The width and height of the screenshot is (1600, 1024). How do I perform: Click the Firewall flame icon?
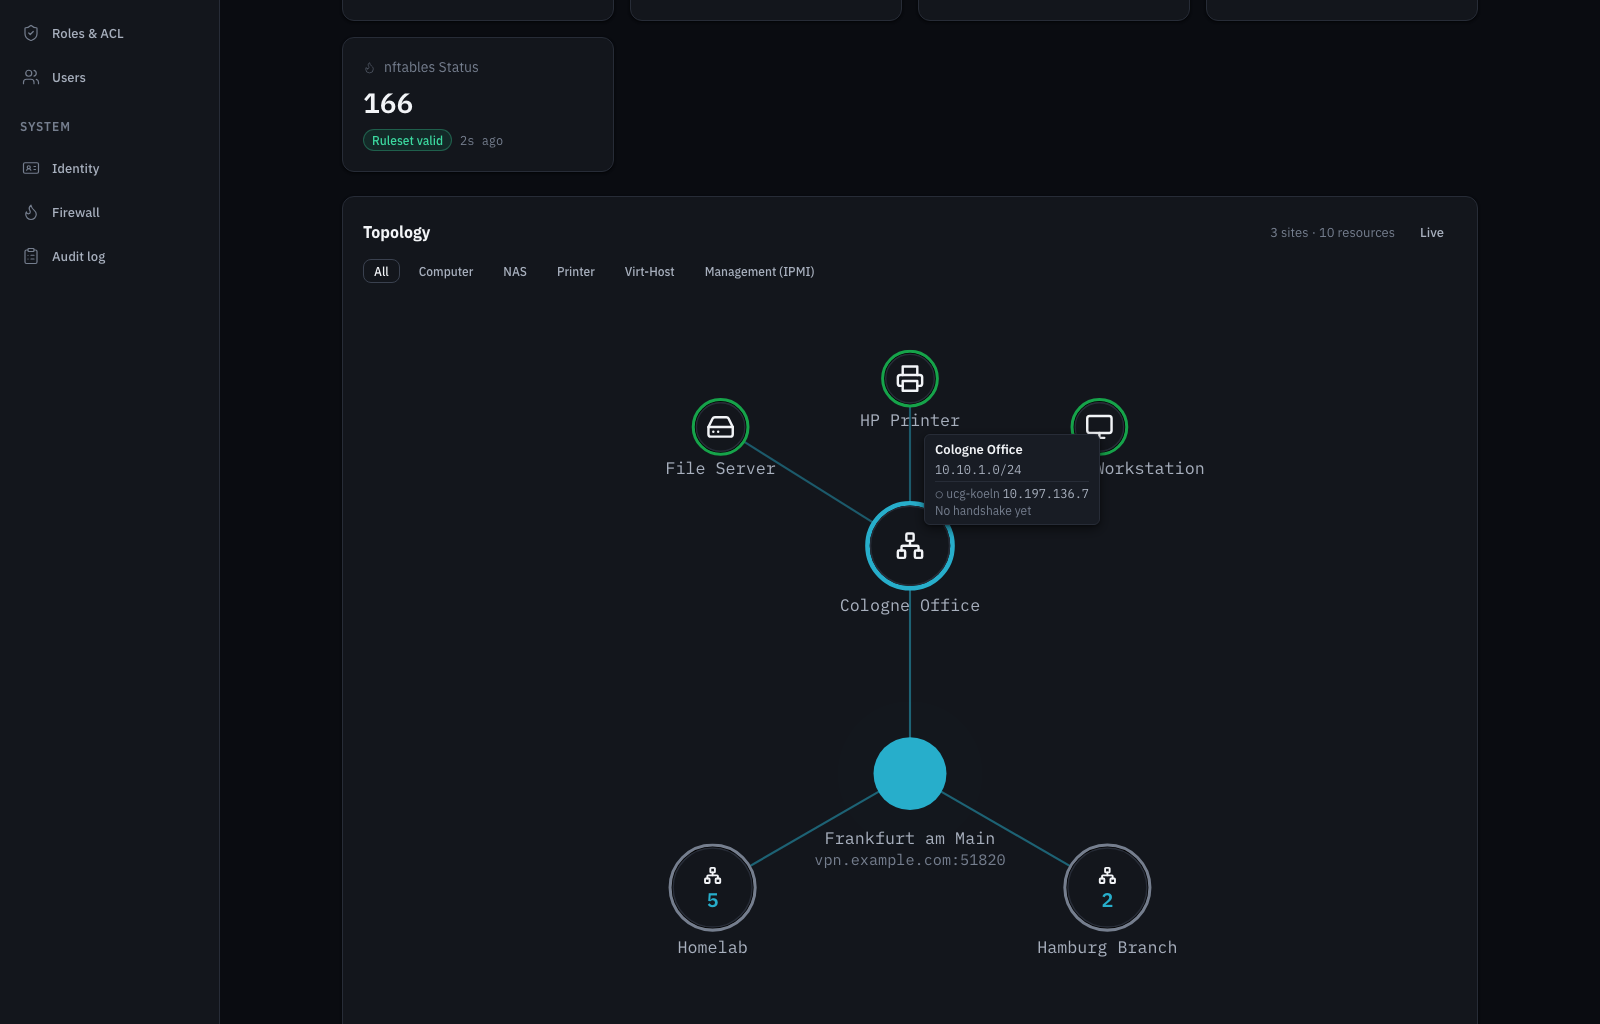click(x=31, y=212)
